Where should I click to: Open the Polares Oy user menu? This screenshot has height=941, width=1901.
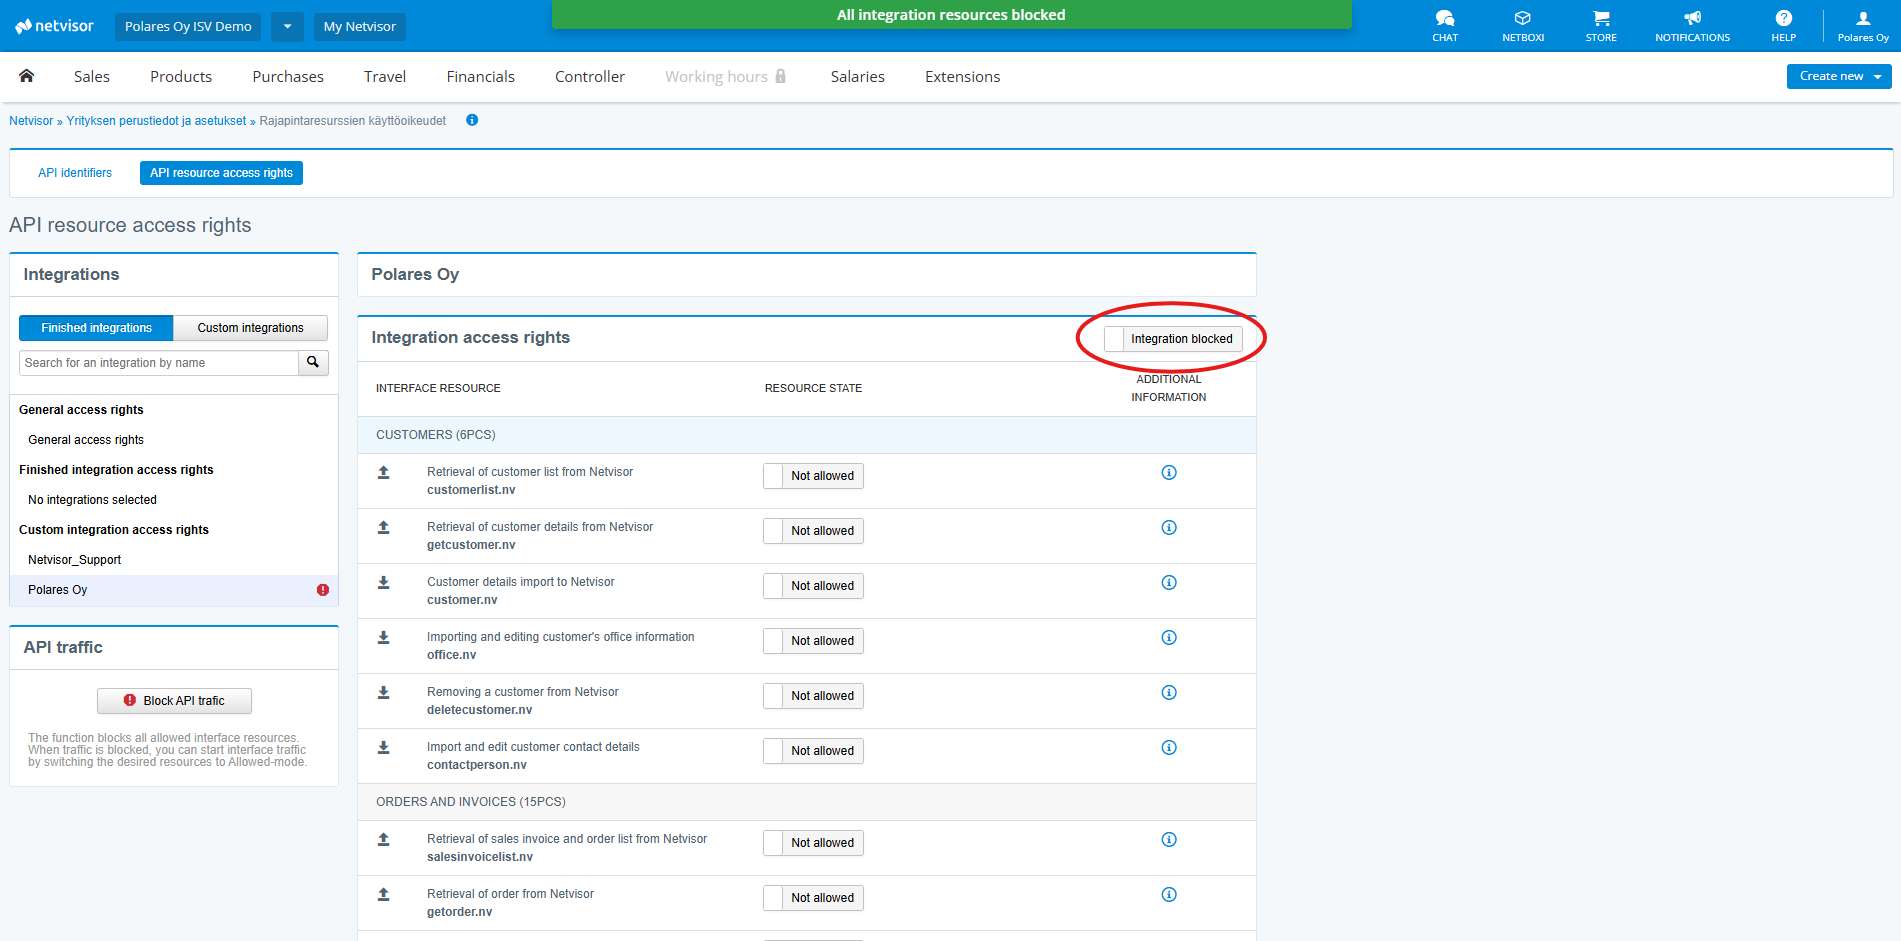click(x=1862, y=25)
